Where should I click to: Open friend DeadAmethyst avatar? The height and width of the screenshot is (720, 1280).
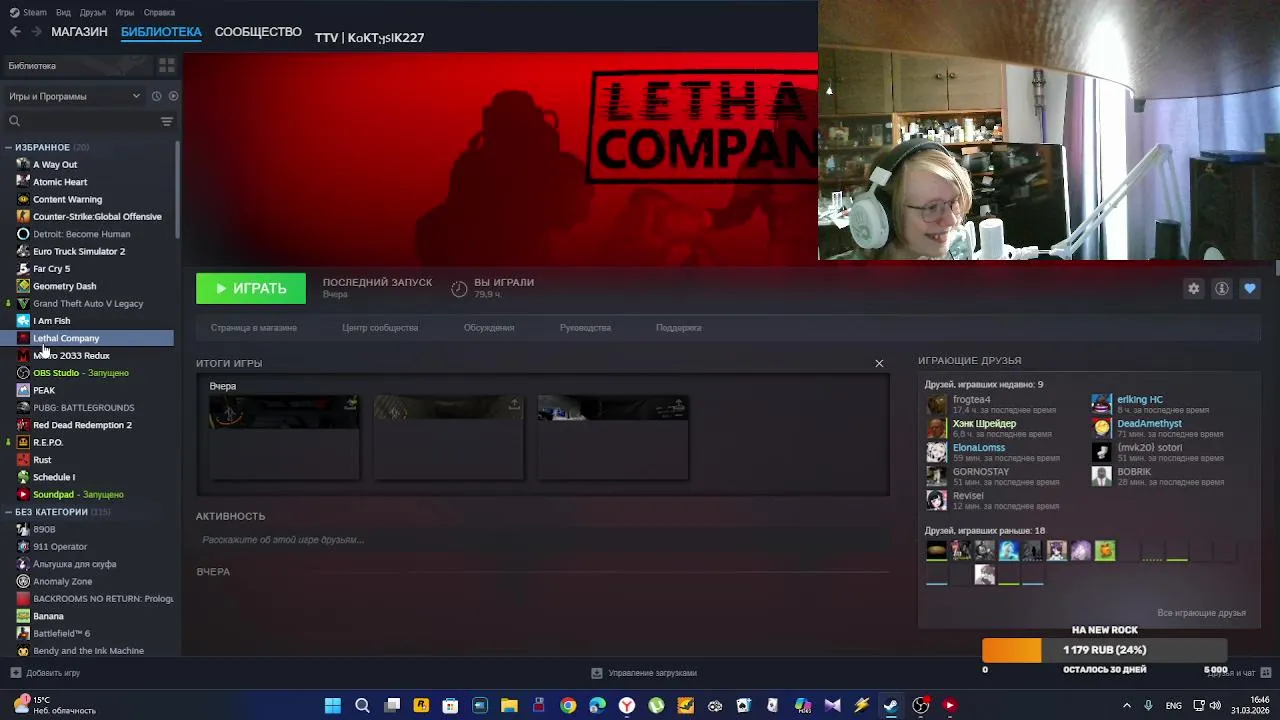1101,428
